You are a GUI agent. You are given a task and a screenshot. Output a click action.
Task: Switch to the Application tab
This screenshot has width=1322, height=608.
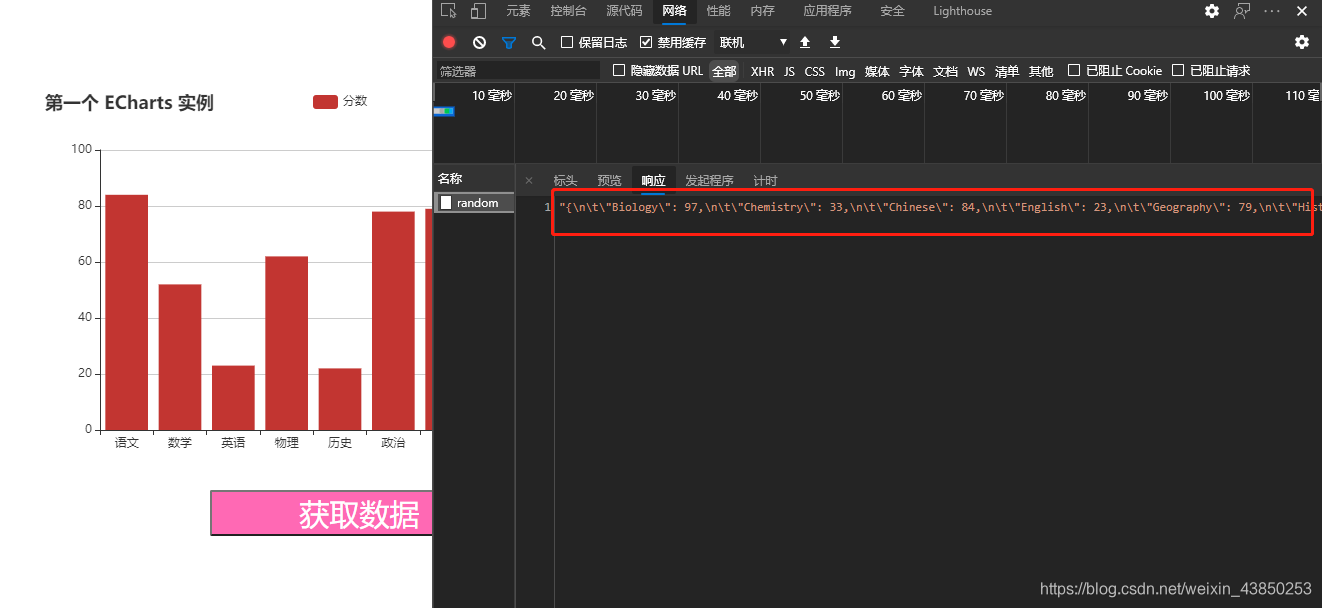pos(827,11)
